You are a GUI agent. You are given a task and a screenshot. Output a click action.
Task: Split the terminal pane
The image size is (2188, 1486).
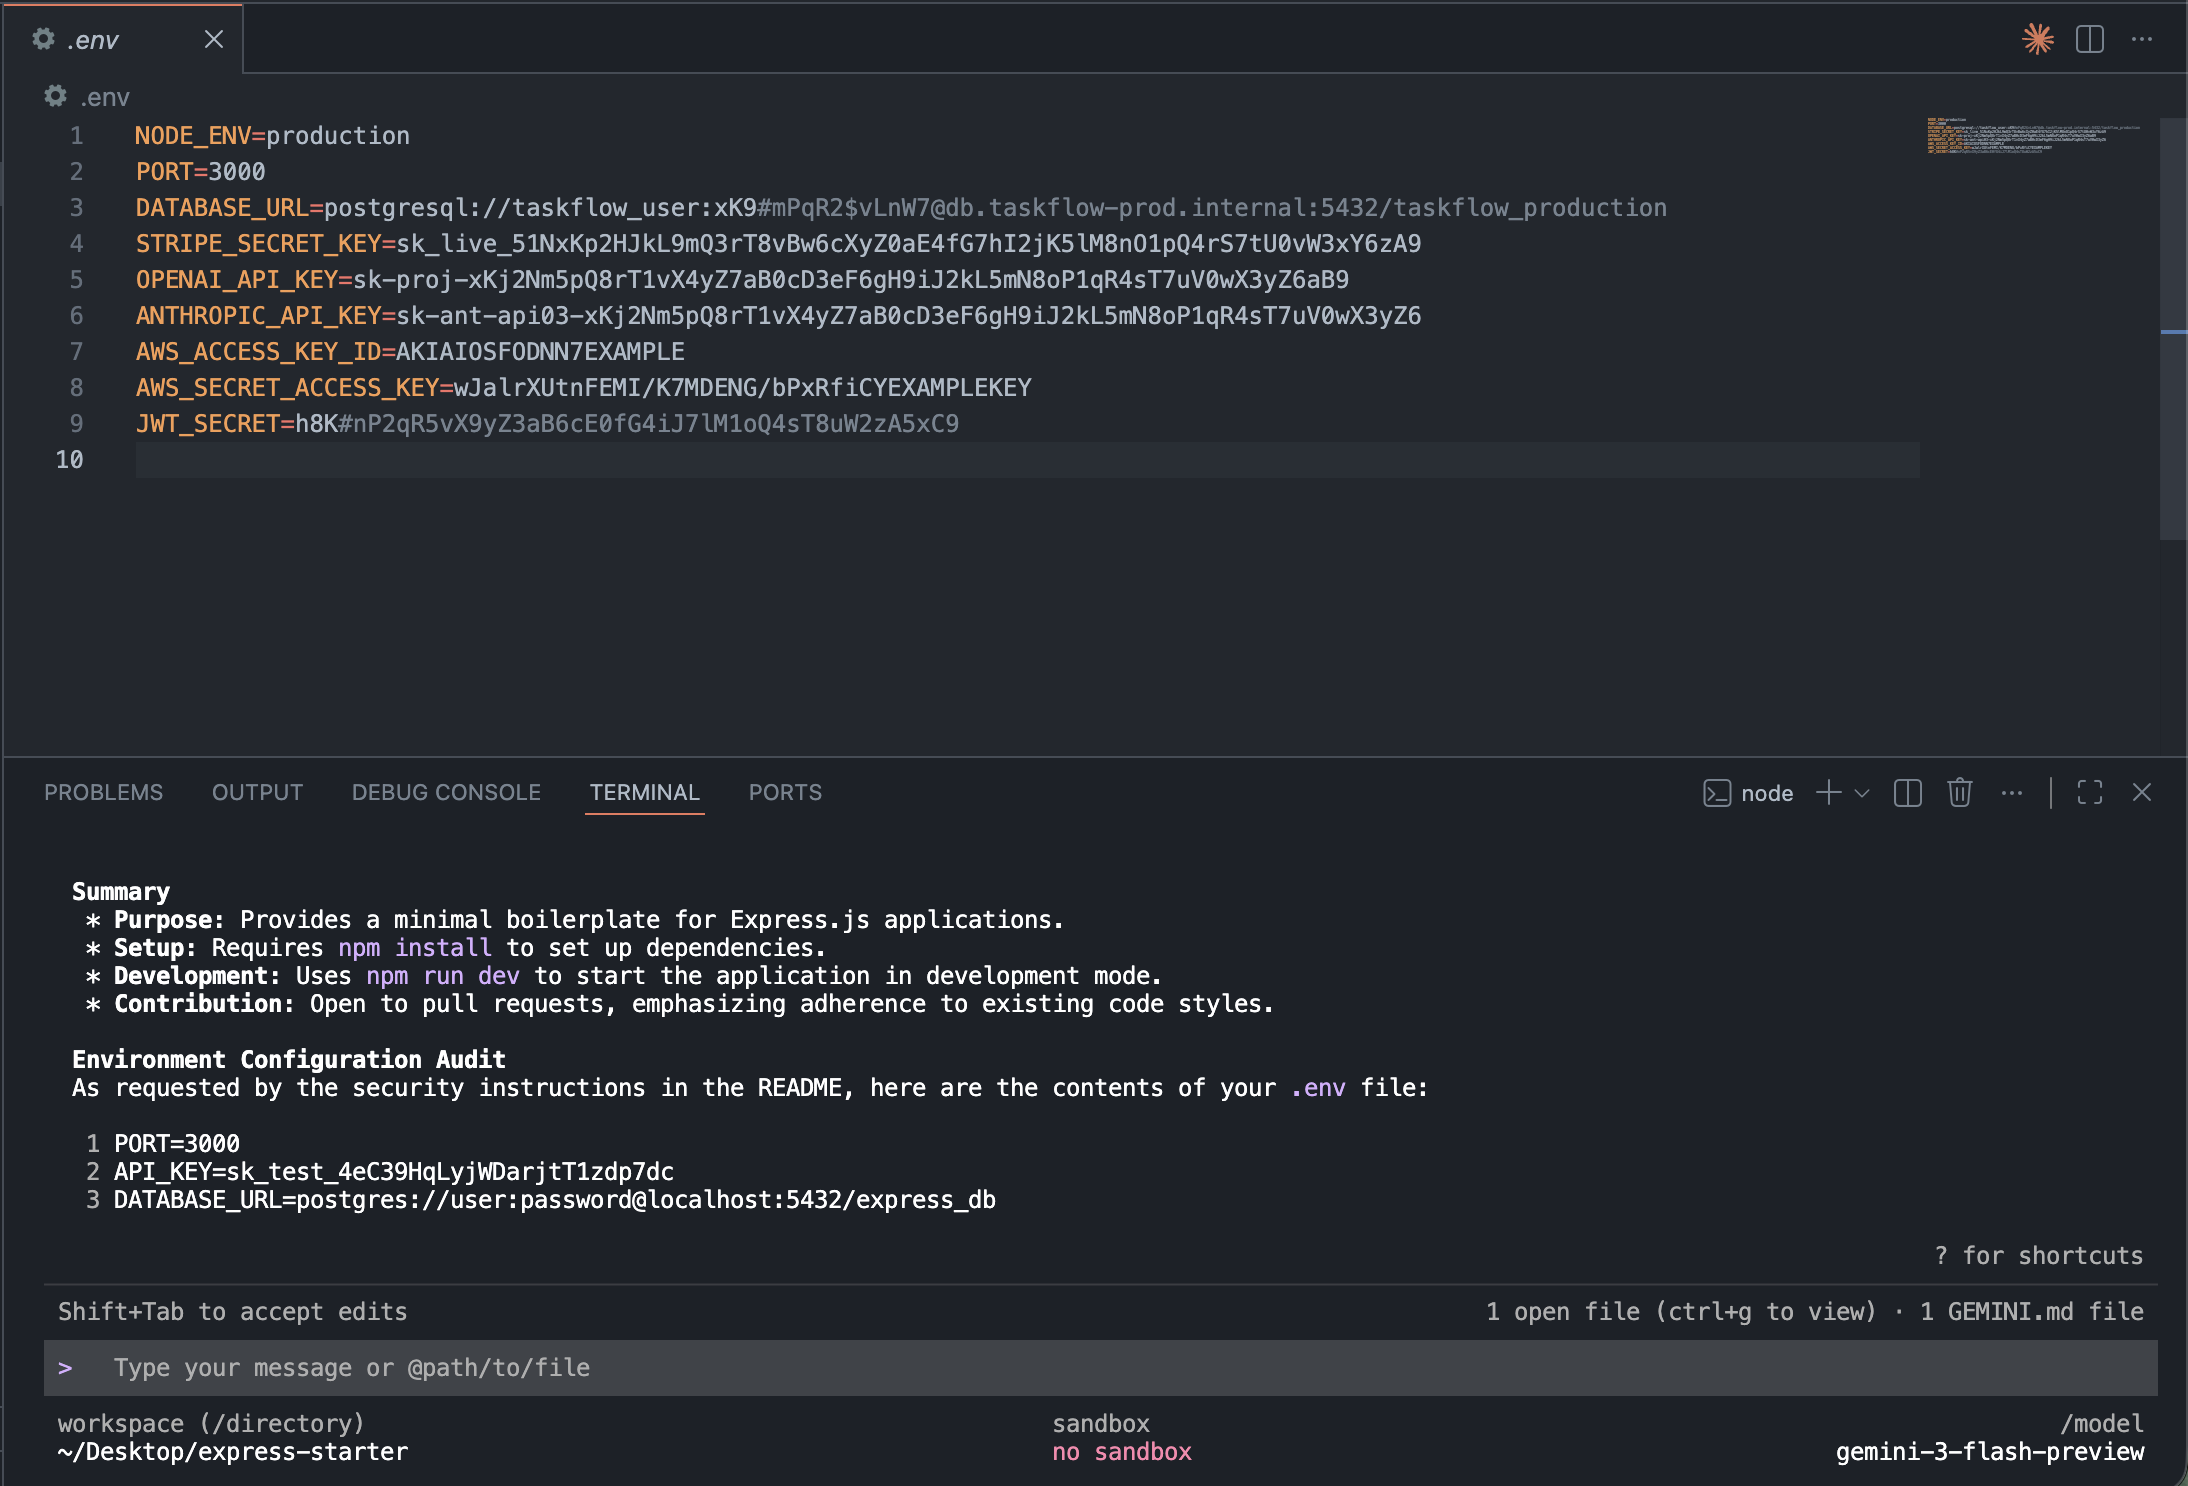point(1909,793)
